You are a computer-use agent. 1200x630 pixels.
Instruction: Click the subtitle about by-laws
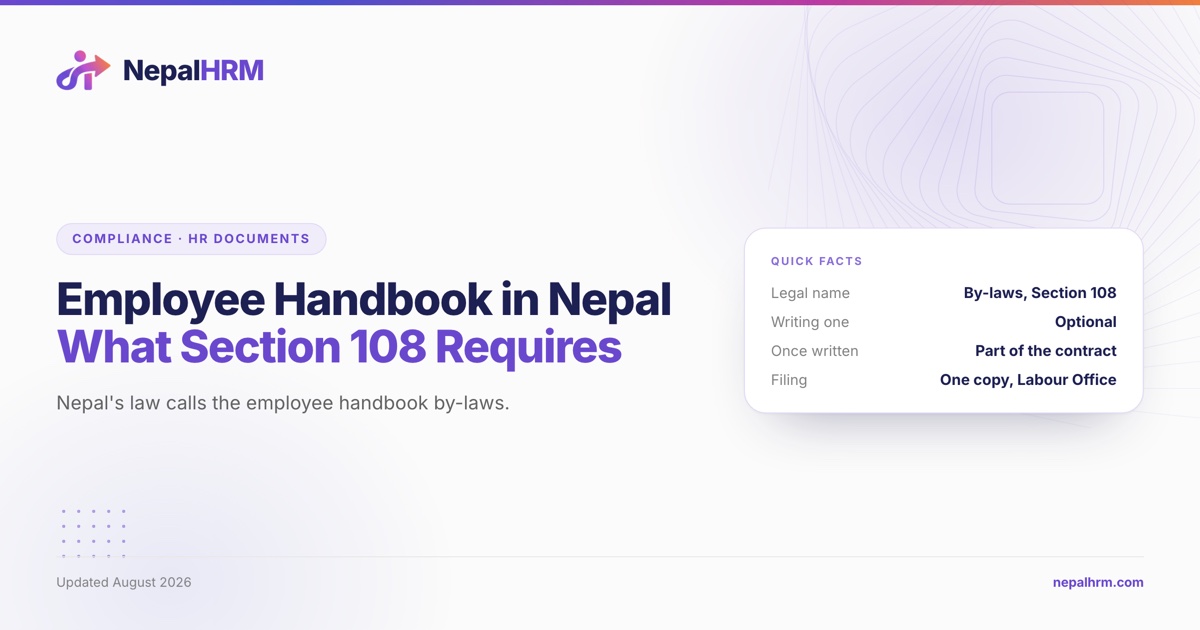(283, 404)
